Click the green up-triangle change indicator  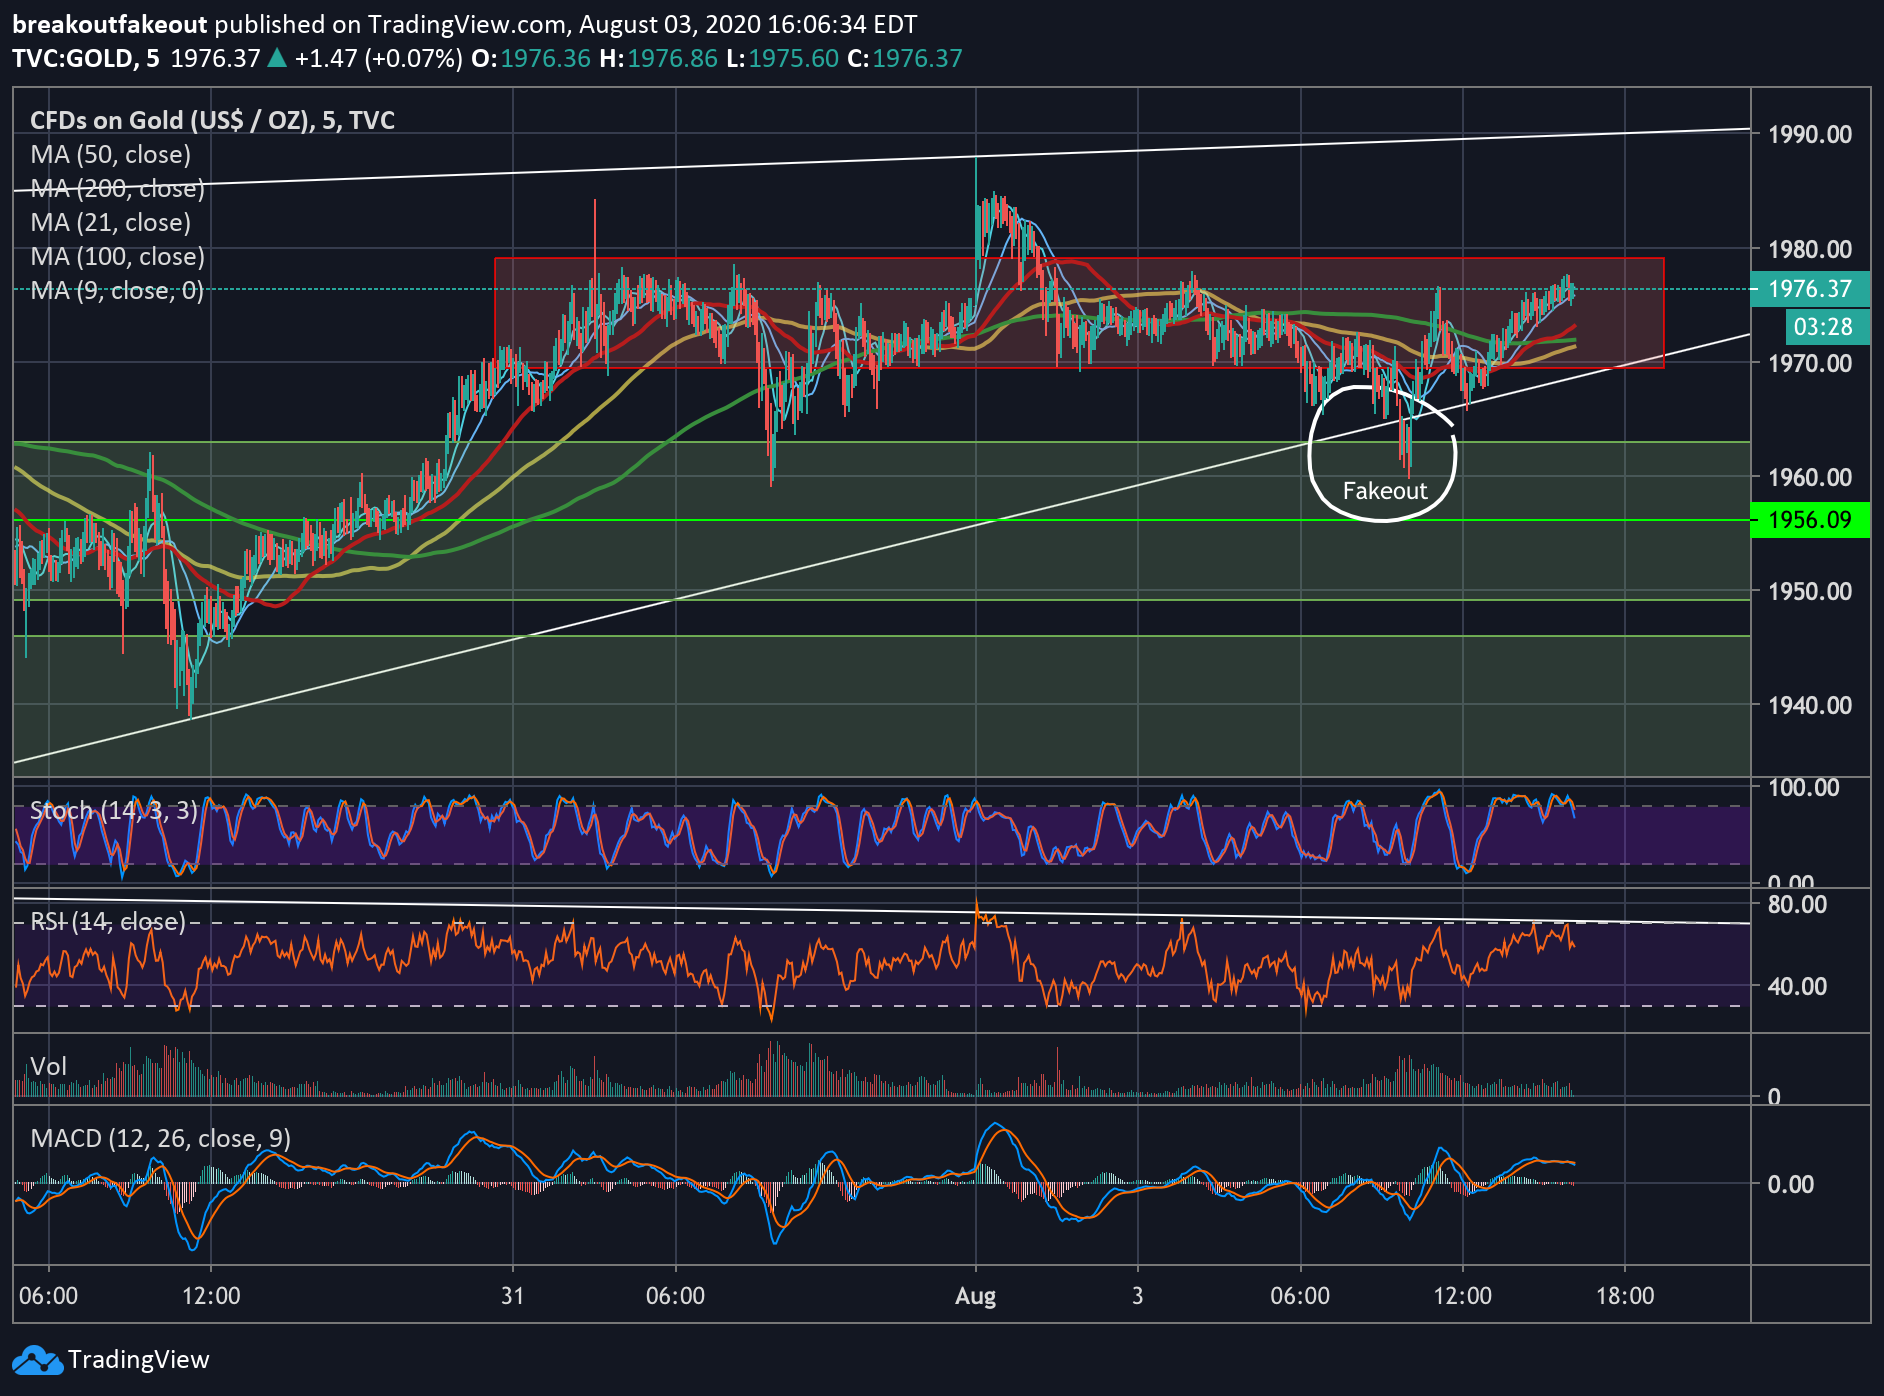pyautogui.click(x=278, y=59)
